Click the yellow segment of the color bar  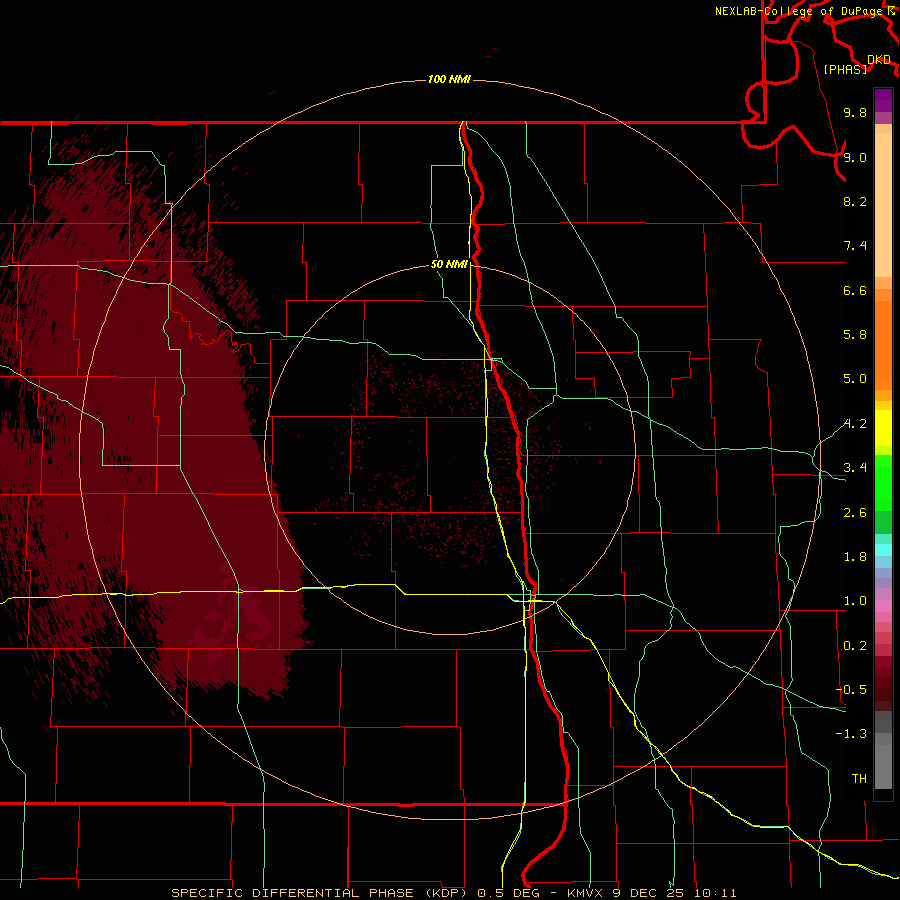click(x=883, y=428)
